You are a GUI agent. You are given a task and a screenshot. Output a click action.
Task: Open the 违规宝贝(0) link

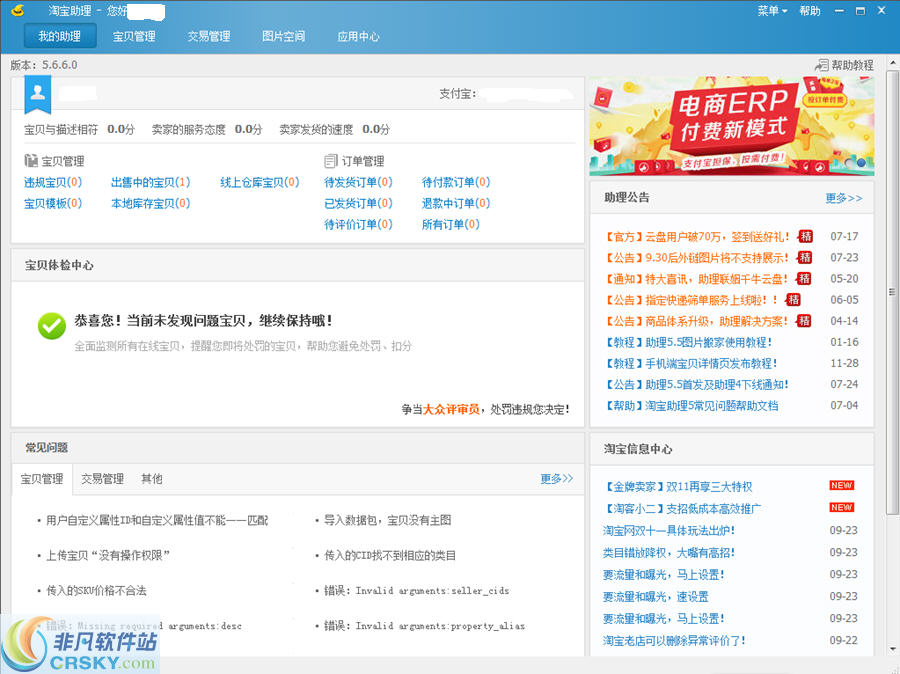coord(53,183)
